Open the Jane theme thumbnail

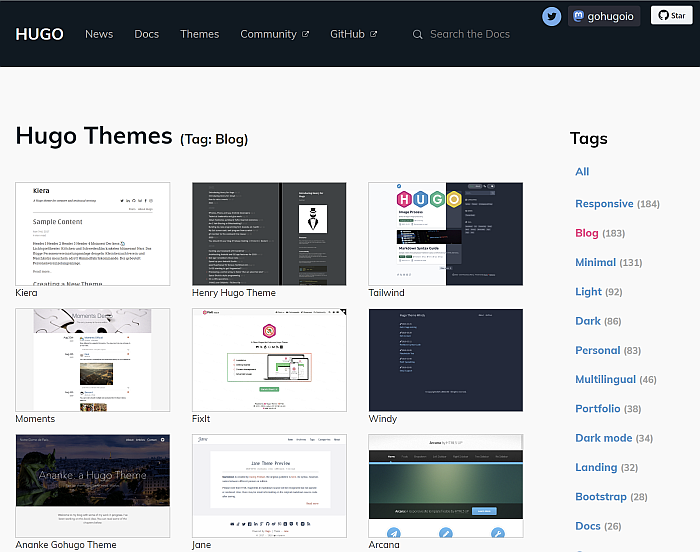(x=269, y=486)
